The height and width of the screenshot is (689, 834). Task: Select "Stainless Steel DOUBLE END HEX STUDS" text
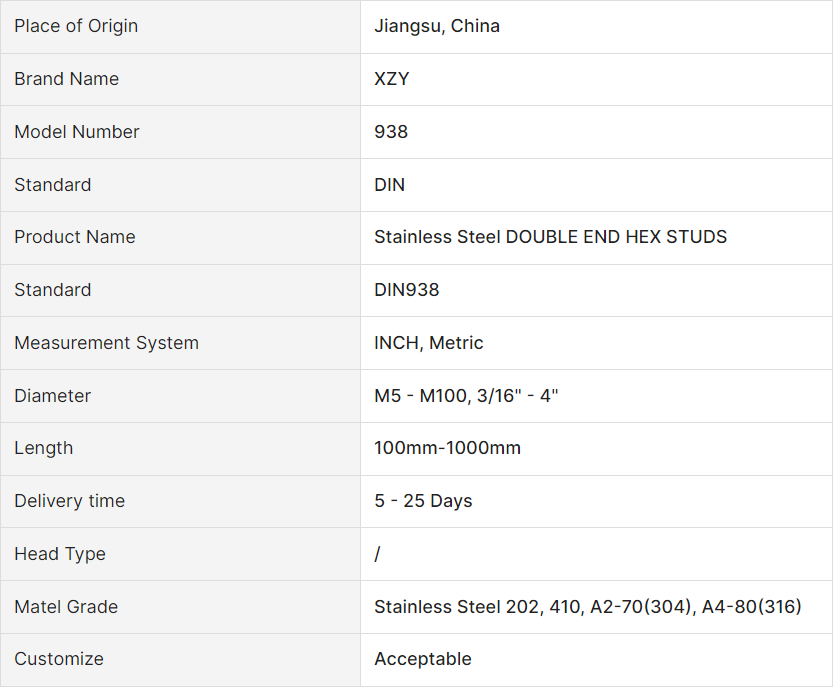point(550,237)
